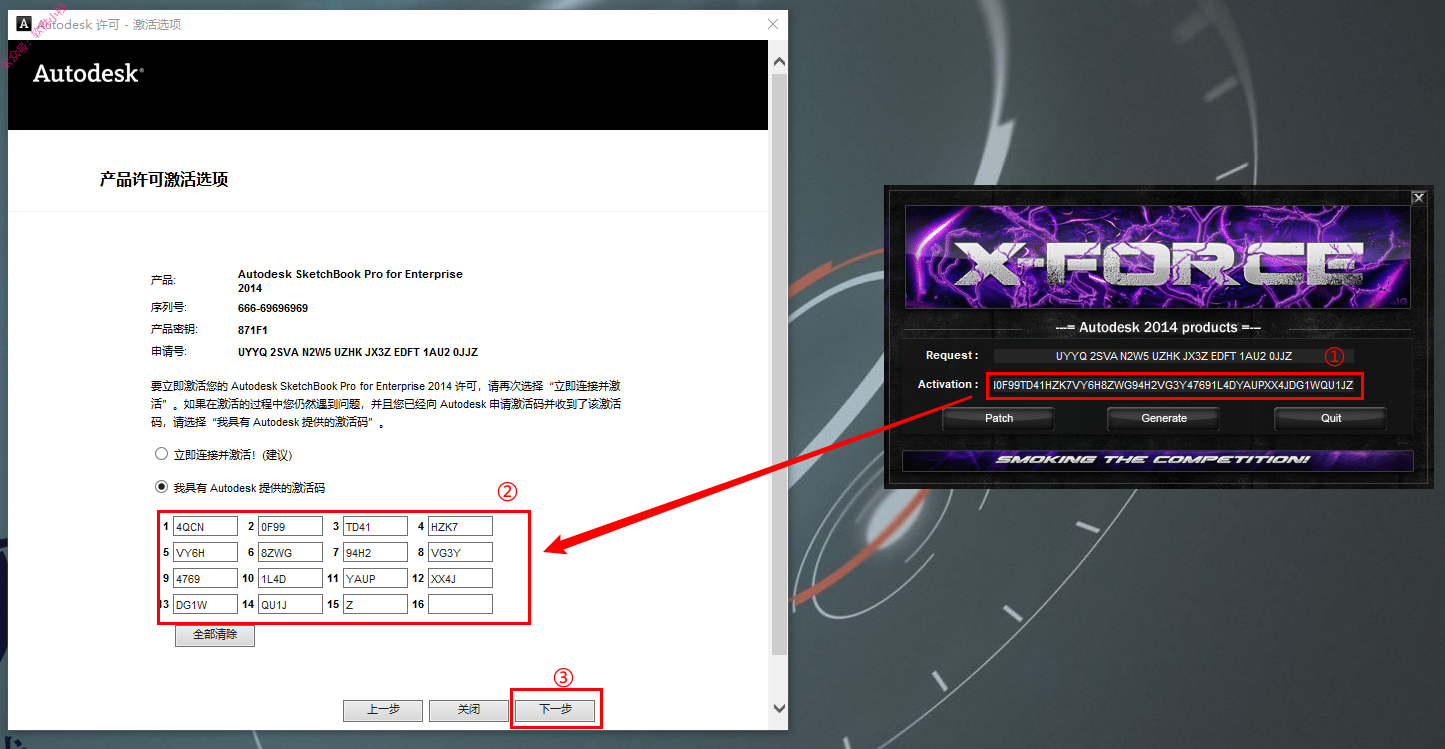Close the Autodesk license activation window
This screenshot has height=749, width=1445.
click(x=772, y=24)
